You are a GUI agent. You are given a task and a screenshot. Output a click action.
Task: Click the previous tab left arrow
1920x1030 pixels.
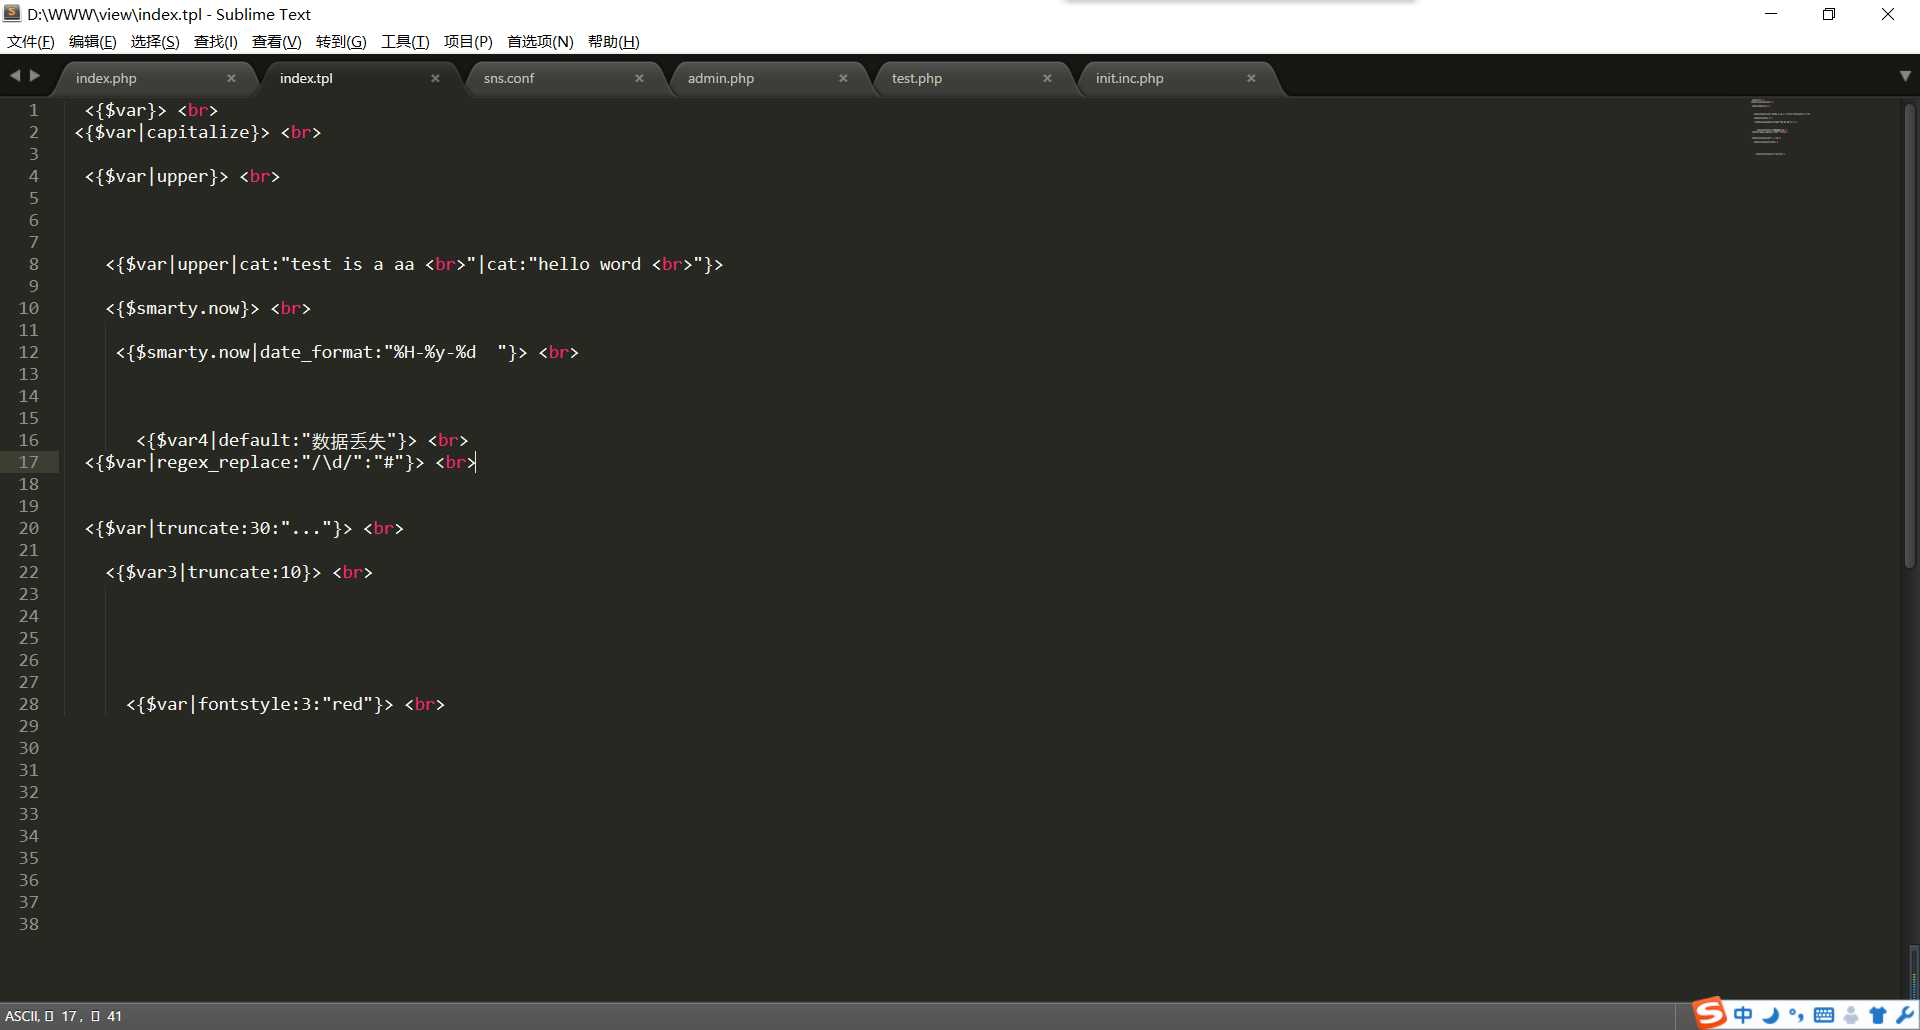[15, 75]
